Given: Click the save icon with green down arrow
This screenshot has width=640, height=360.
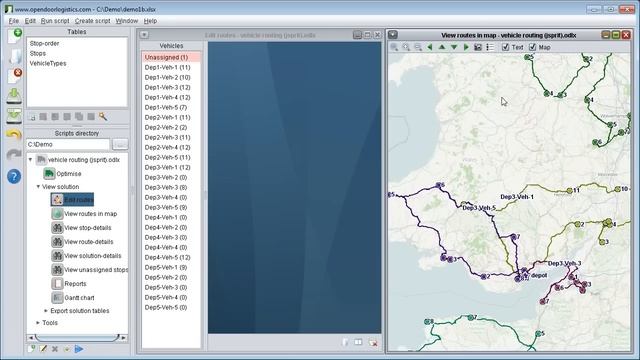Looking at the screenshot, I should pos(14,96).
